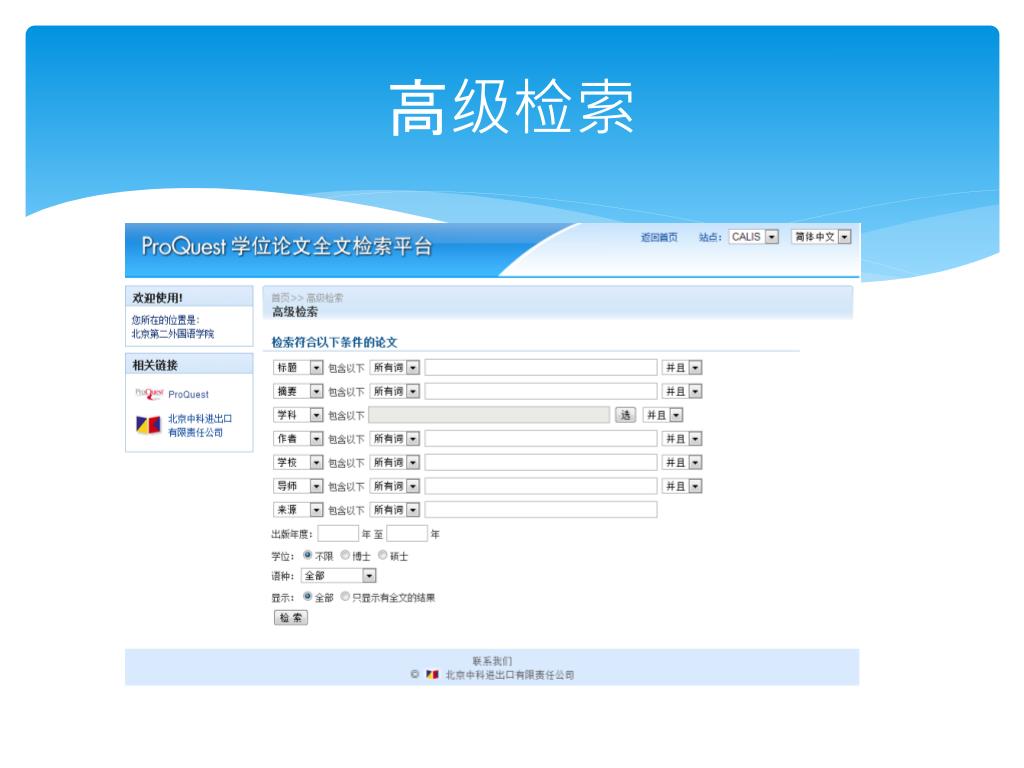Select the 博士 degree radio button

click(x=345, y=555)
